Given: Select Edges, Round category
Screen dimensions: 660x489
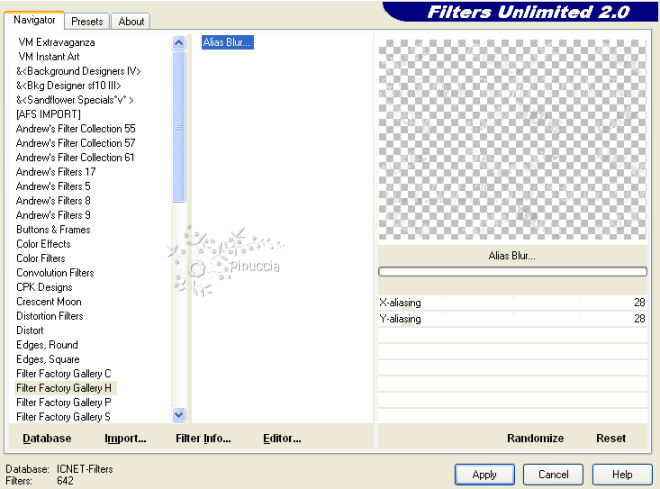Looking at the screenshot, I should (47, 345).
